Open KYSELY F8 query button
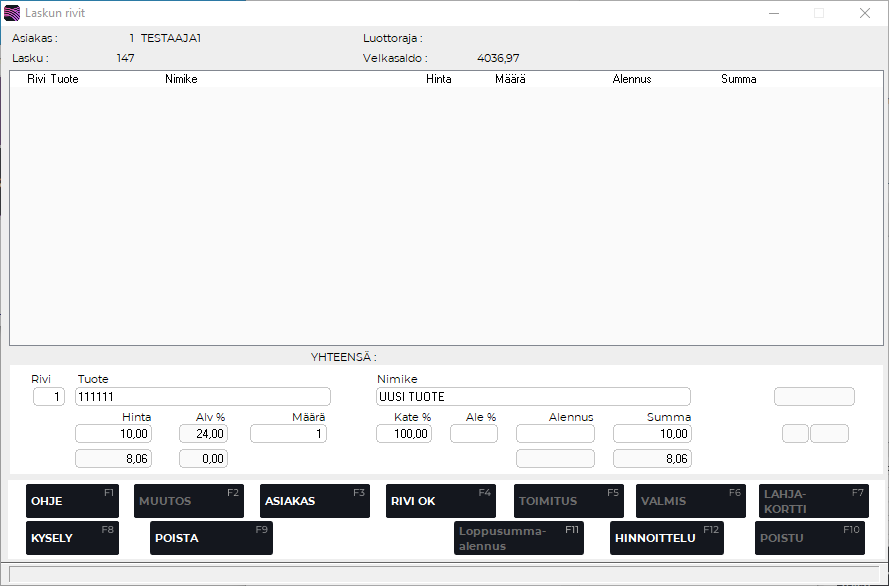The width and height of the screenshot is (889, 586). (x=72, y=538)
